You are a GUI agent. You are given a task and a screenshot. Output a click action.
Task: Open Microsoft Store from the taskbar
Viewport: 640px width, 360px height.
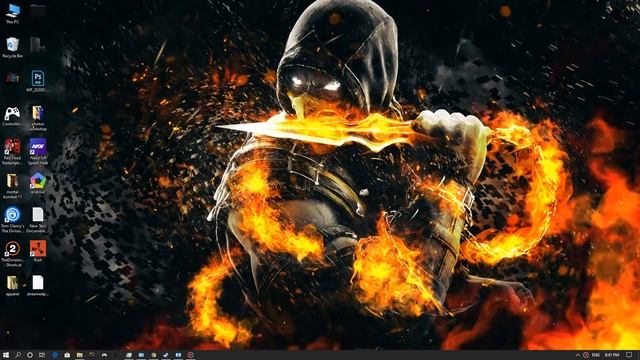pyautogui.click(x=67, y=355)
